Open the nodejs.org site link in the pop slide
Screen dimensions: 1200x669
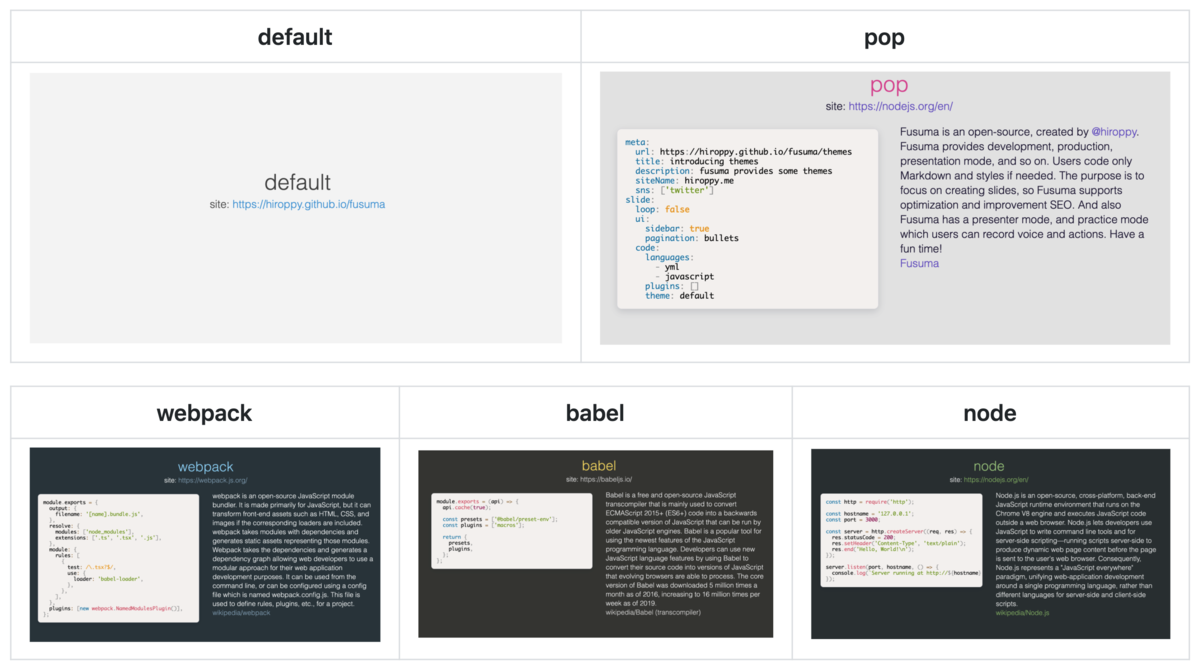click(x=900, y=106)
